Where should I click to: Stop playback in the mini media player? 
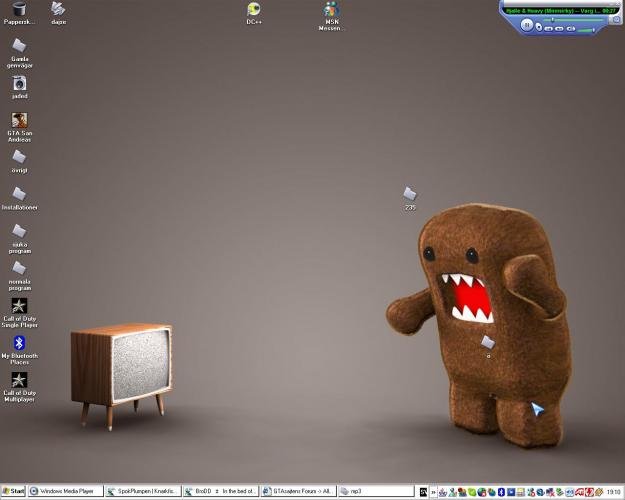coord(539,28)
